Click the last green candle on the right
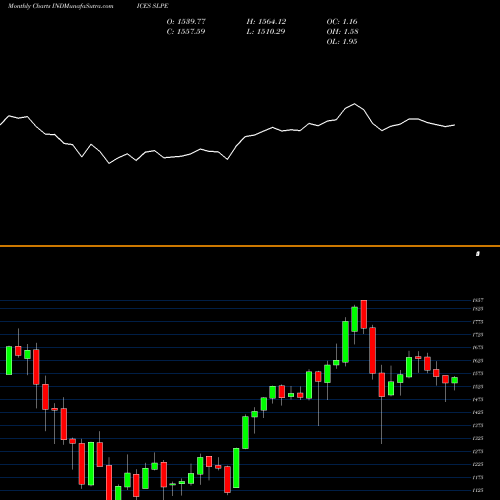Image resolution: width=500 pixels, height=500 pixels. point(455,380)
